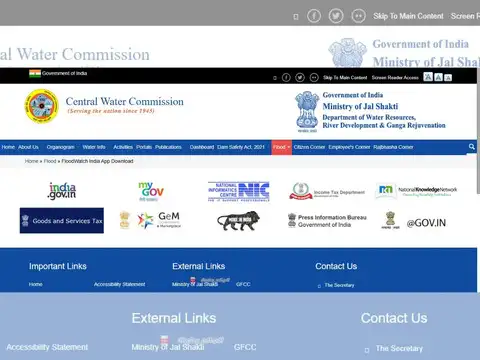Click The Secretary in the dark blue footer
The width and height of the screenshot is (480, 360).
click(x=339, y=285)
